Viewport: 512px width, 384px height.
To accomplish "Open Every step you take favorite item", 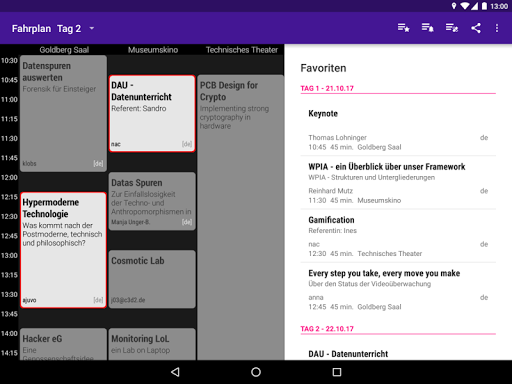I will click(x=398, y=289).
